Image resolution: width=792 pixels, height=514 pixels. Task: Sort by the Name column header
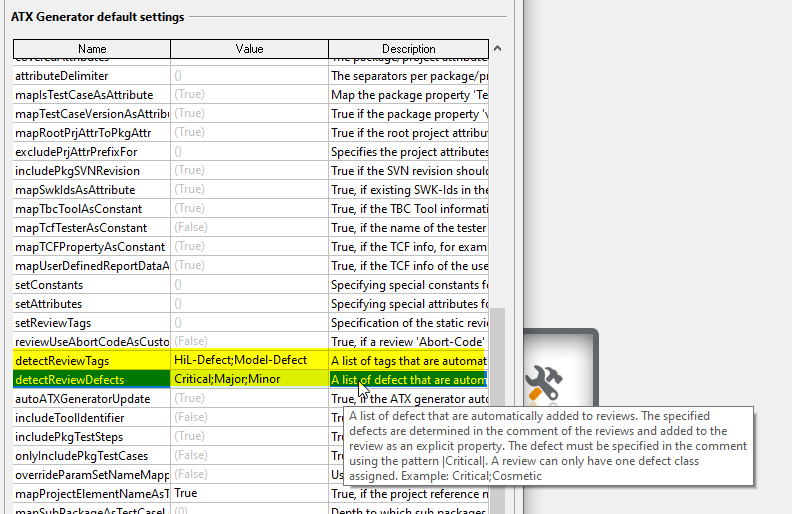(92, 49)
